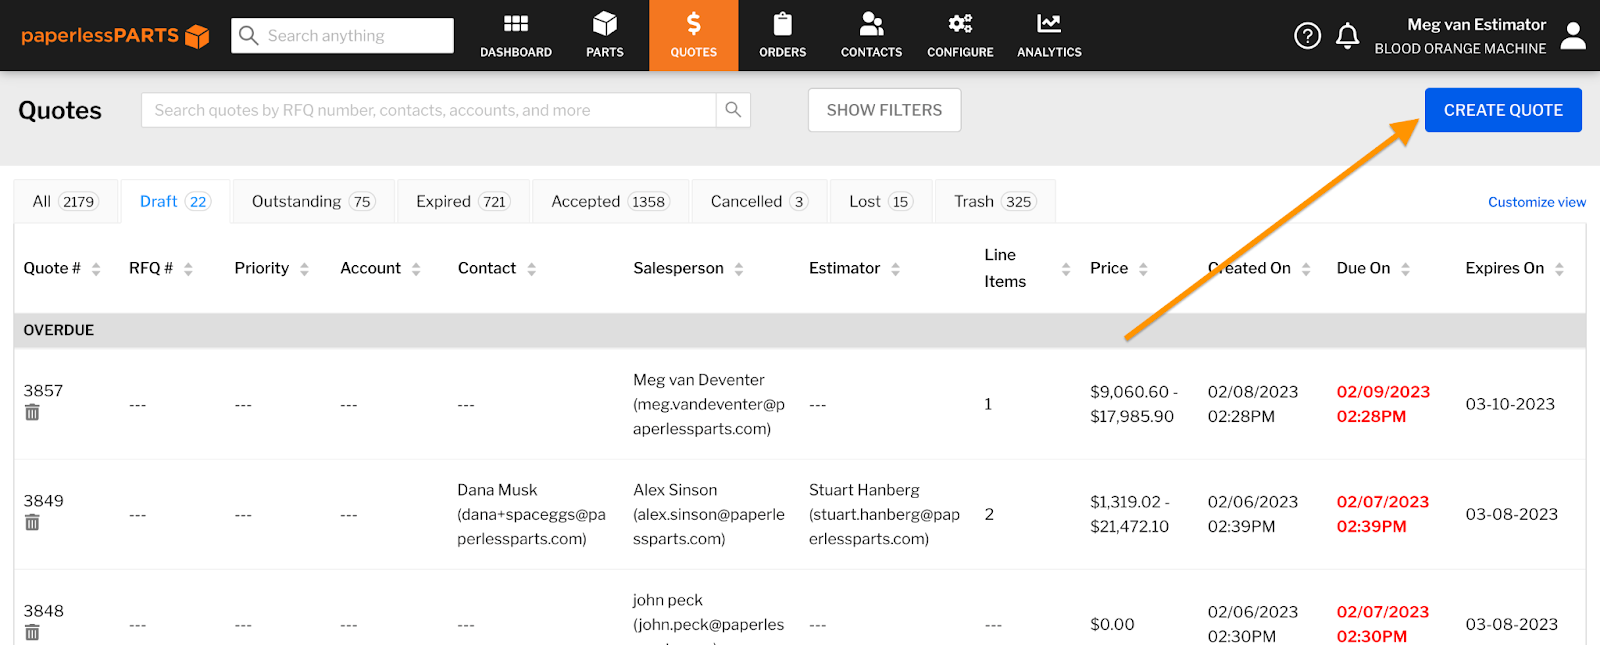Delete quote 3857 with trash icon
This screenshot has width=1600, height=645.
(x=32, y=413)
